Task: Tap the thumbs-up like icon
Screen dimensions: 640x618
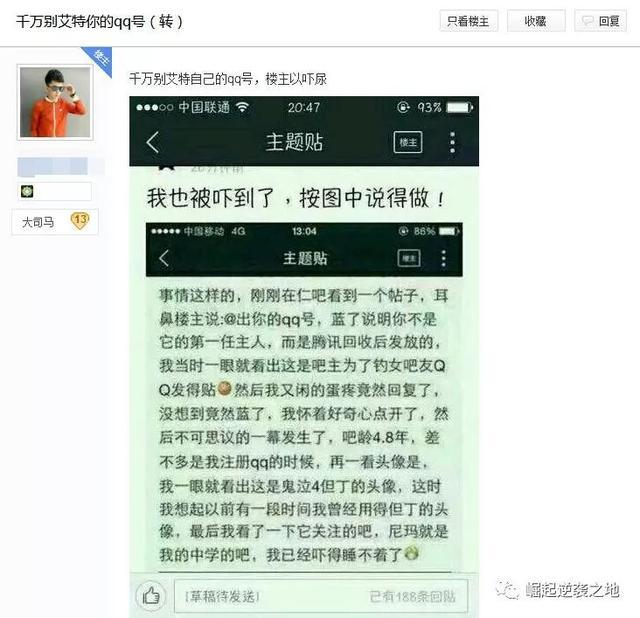Action: point(151,596)
